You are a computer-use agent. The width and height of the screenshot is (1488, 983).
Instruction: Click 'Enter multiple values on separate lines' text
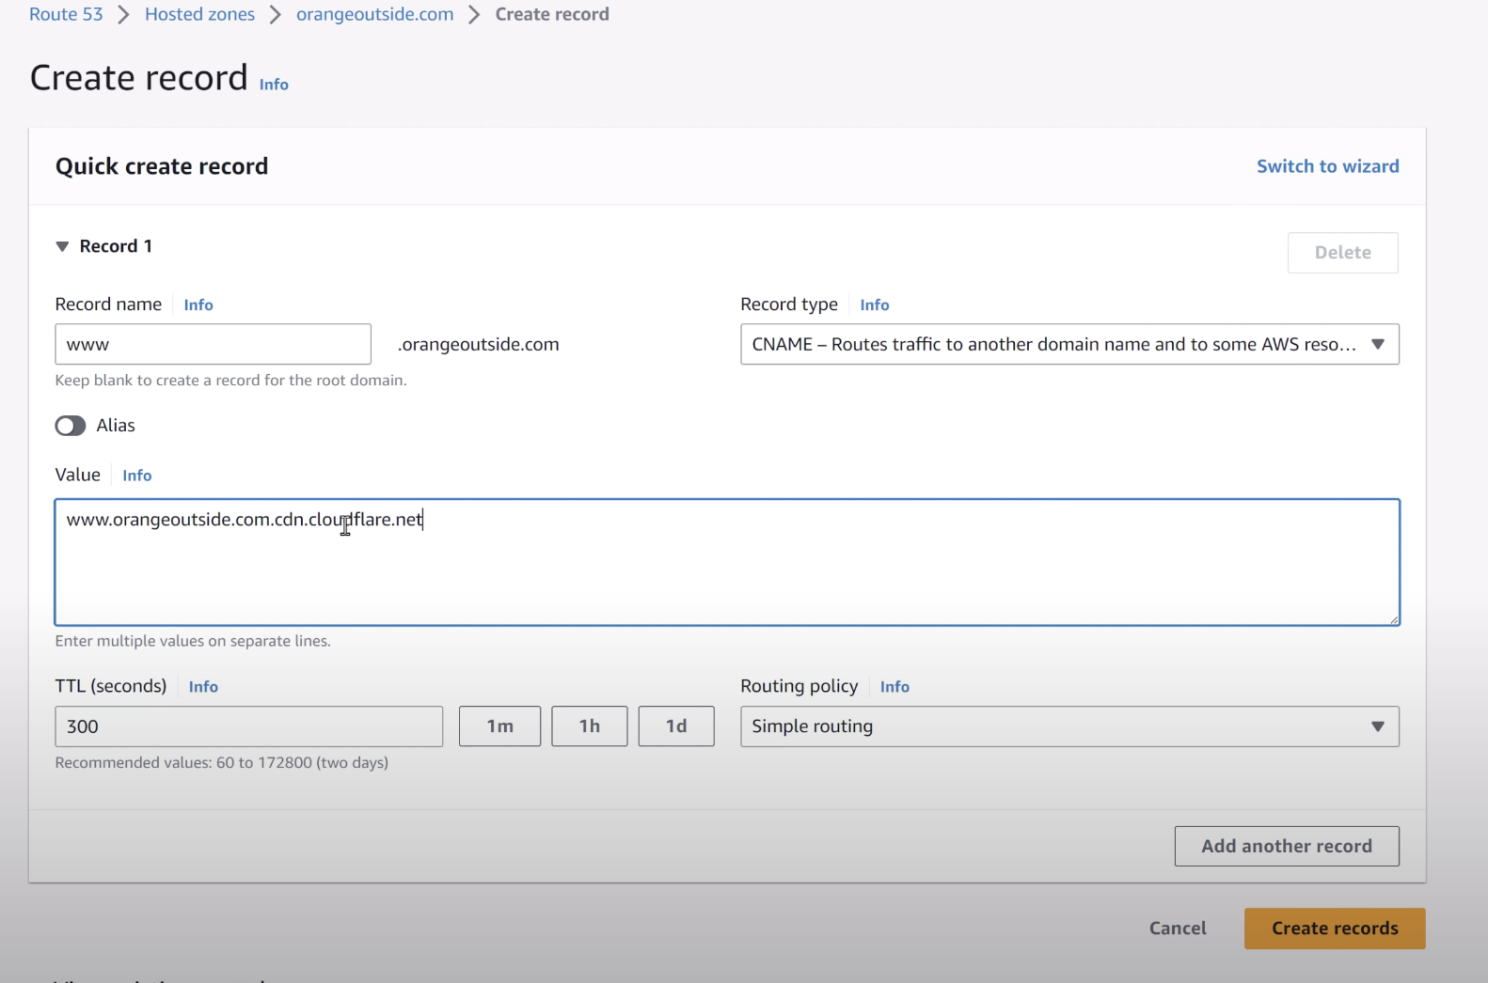[193, 641]
